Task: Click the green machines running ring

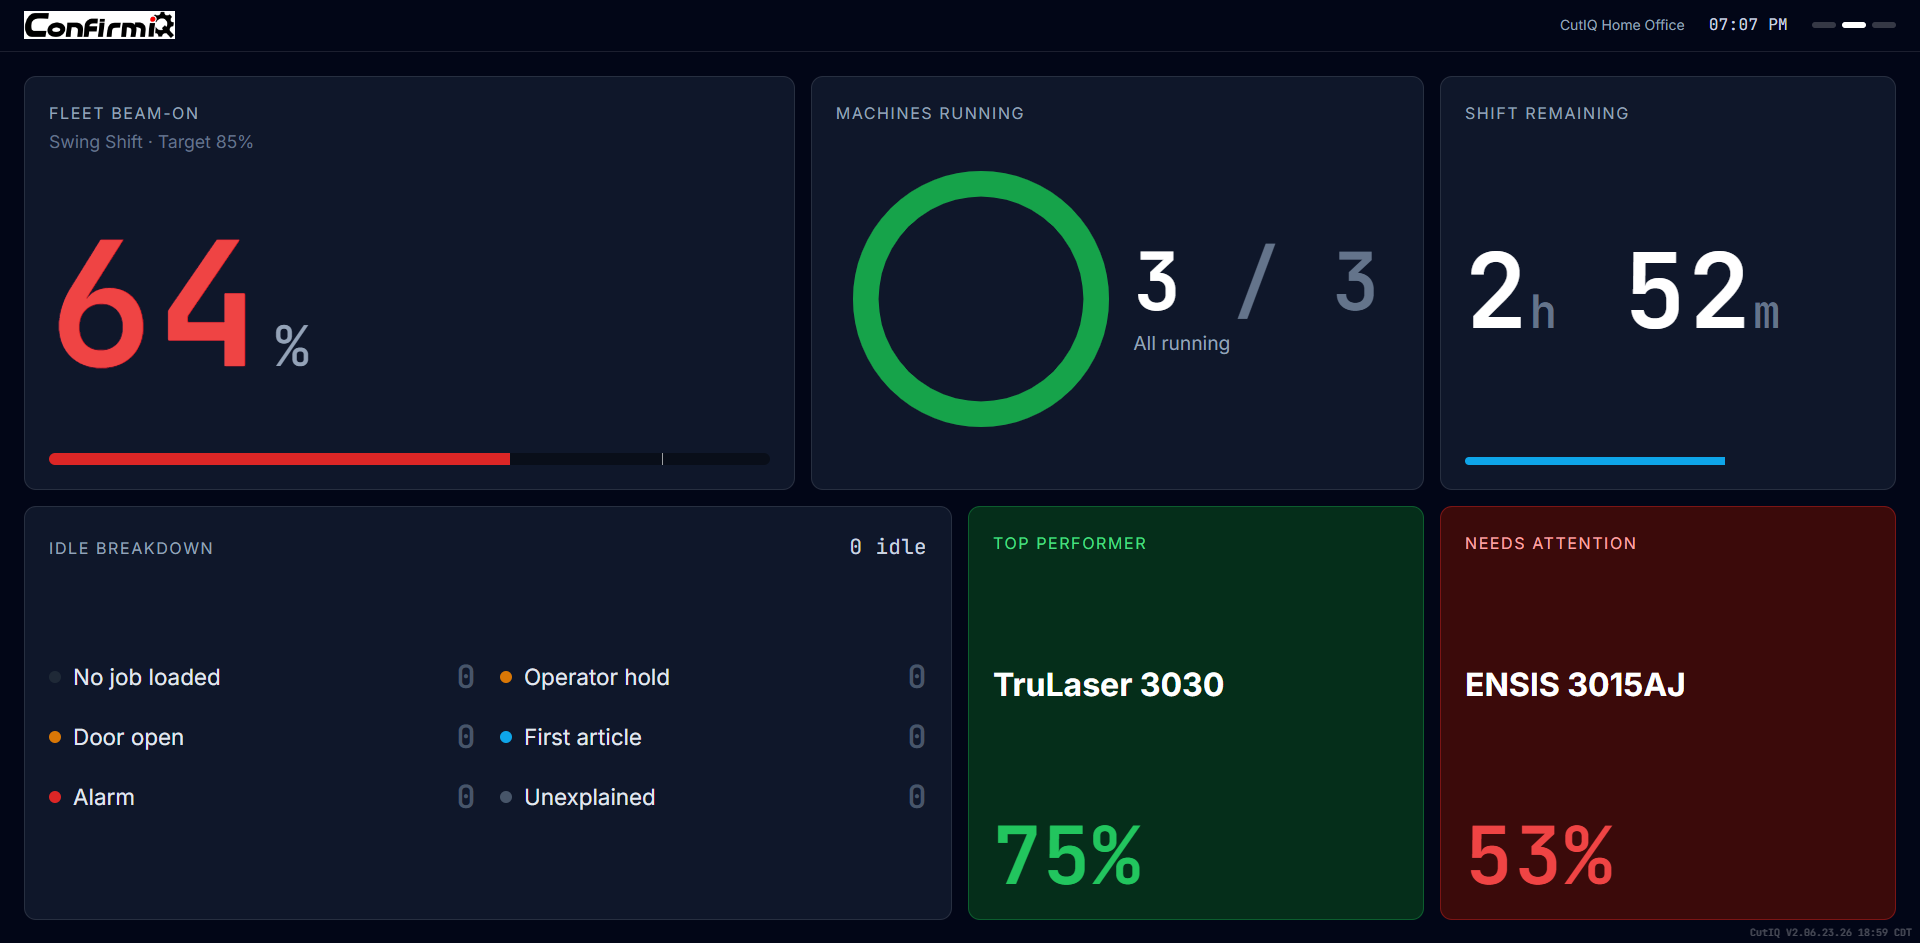Action: 981,299
